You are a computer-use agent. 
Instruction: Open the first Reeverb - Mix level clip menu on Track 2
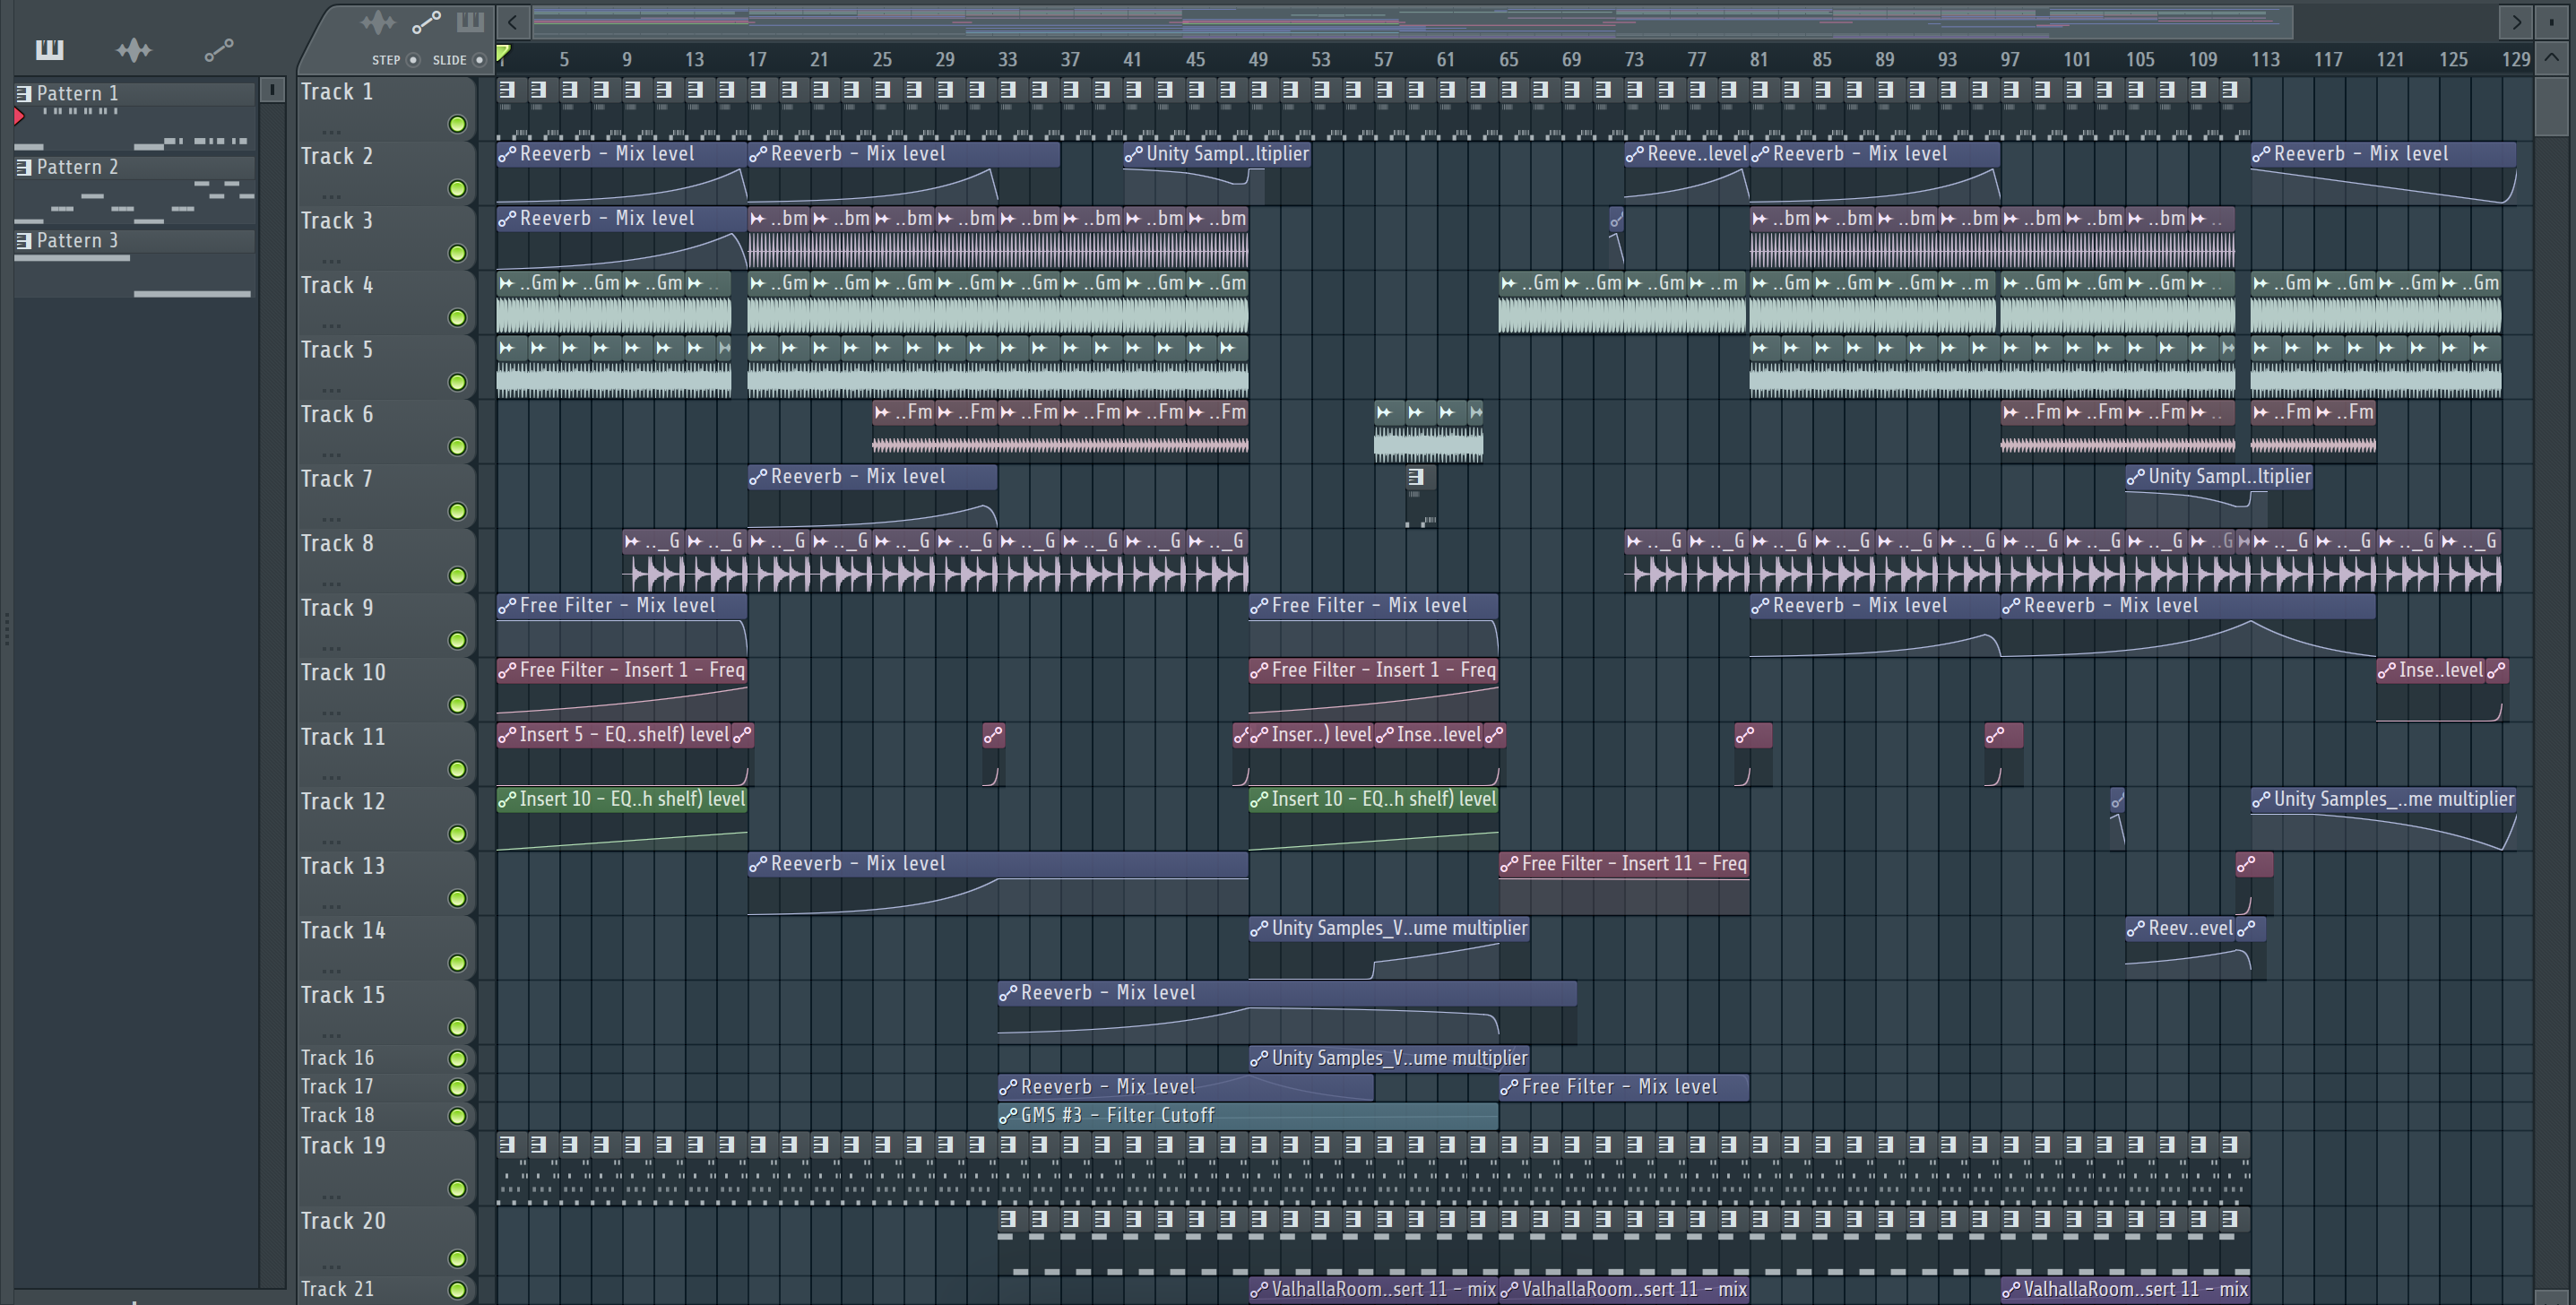[507, 154]
